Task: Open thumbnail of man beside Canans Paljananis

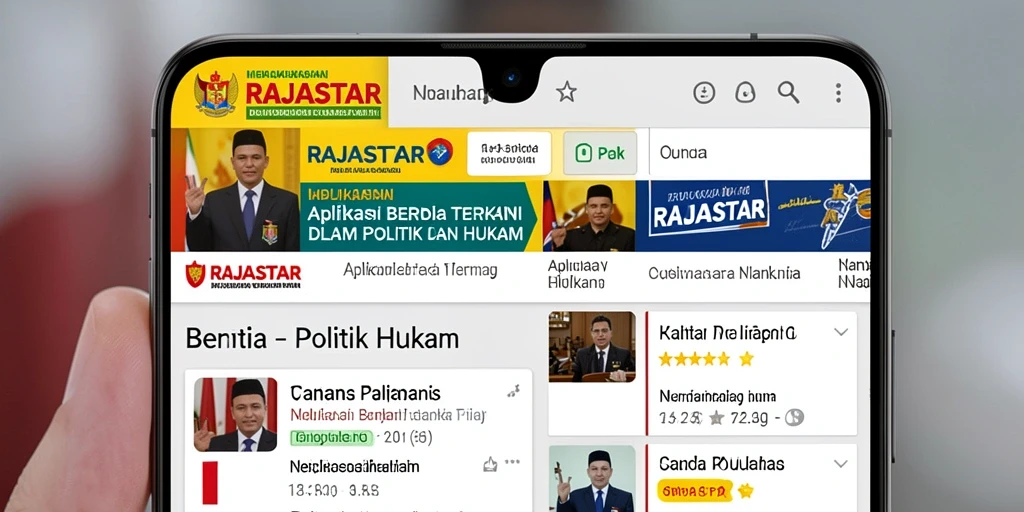Action: 235,415
